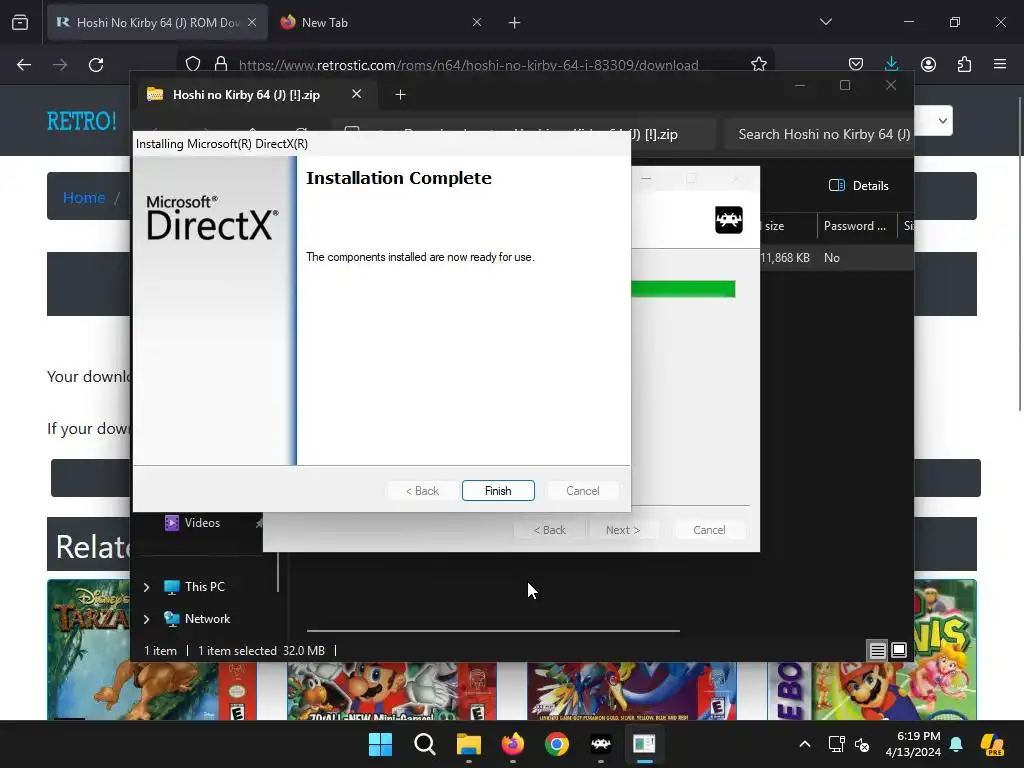Expand This PC in the navigation tree
The width and height of the screenshot is (1024, 768).
[x=146, y=587]
